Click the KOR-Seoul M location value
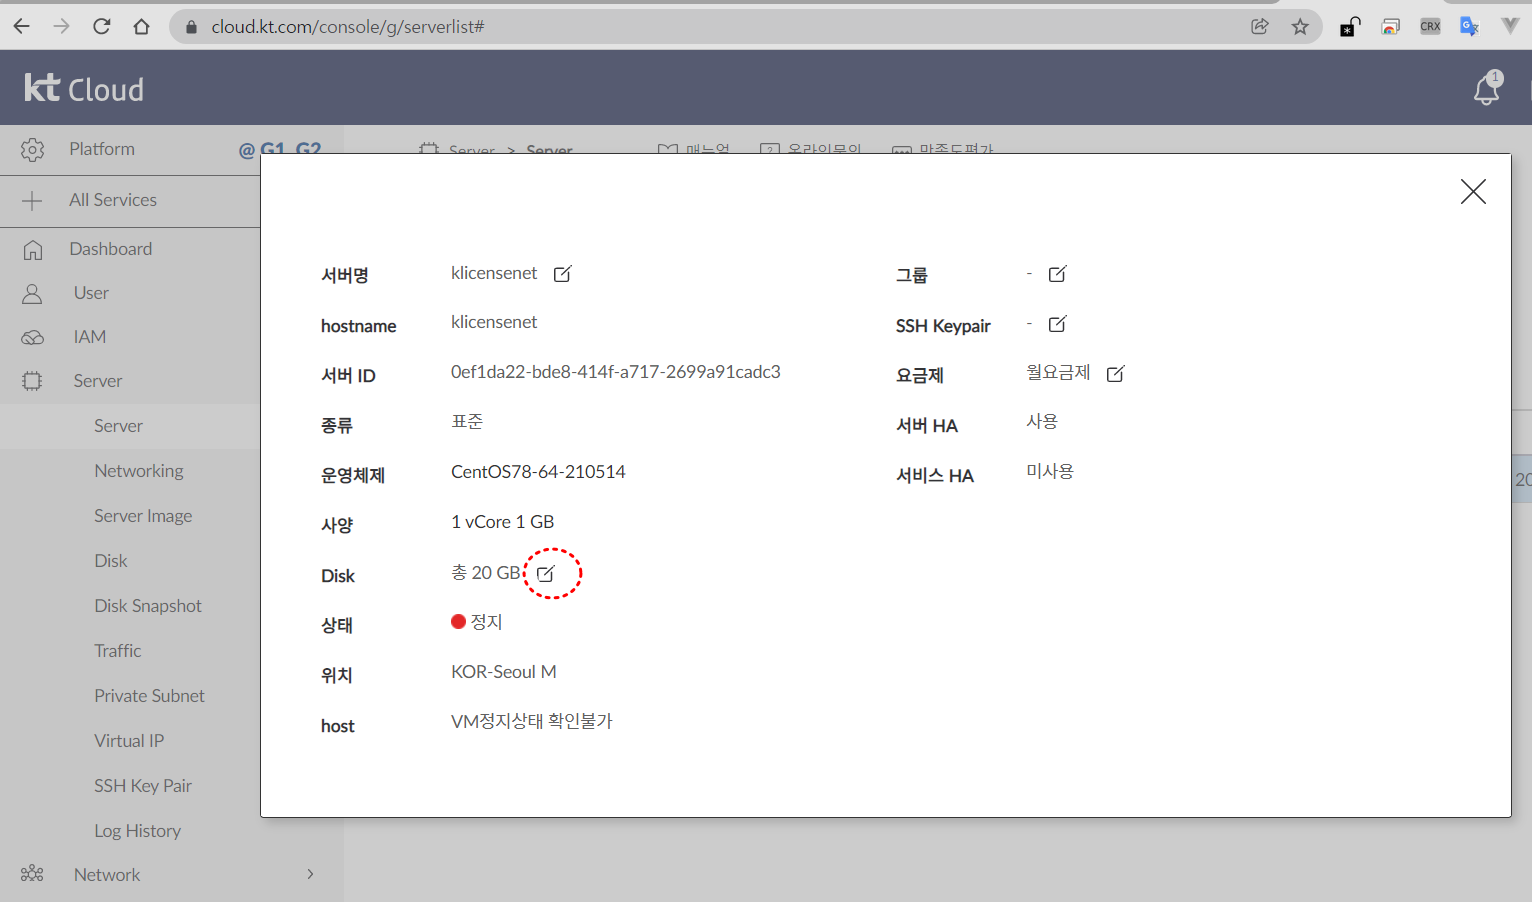 pyautogui.click(x=504, y=672)
